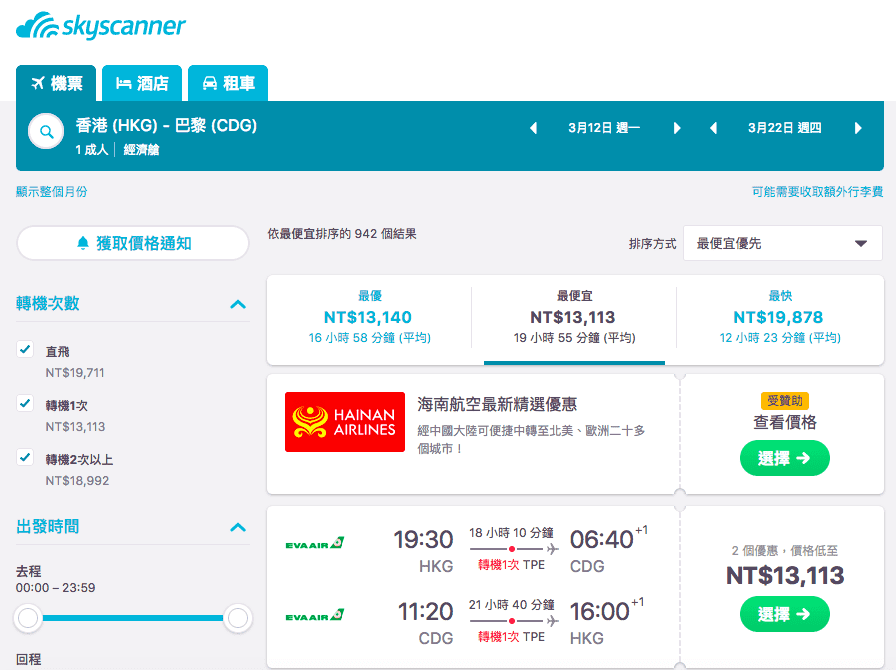Collapse the 轉機次數 stops section

click(238, 304)
